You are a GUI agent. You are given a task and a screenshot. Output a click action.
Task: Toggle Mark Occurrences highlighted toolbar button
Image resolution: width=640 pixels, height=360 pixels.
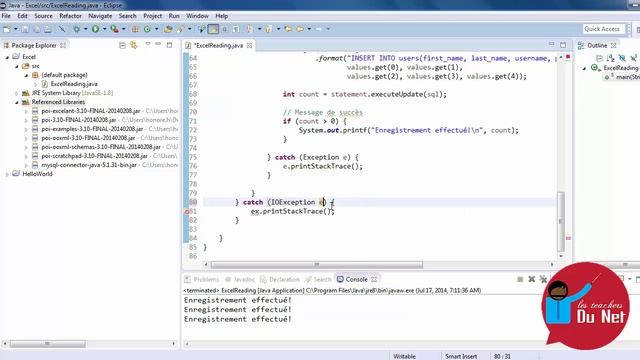[213, 29]
